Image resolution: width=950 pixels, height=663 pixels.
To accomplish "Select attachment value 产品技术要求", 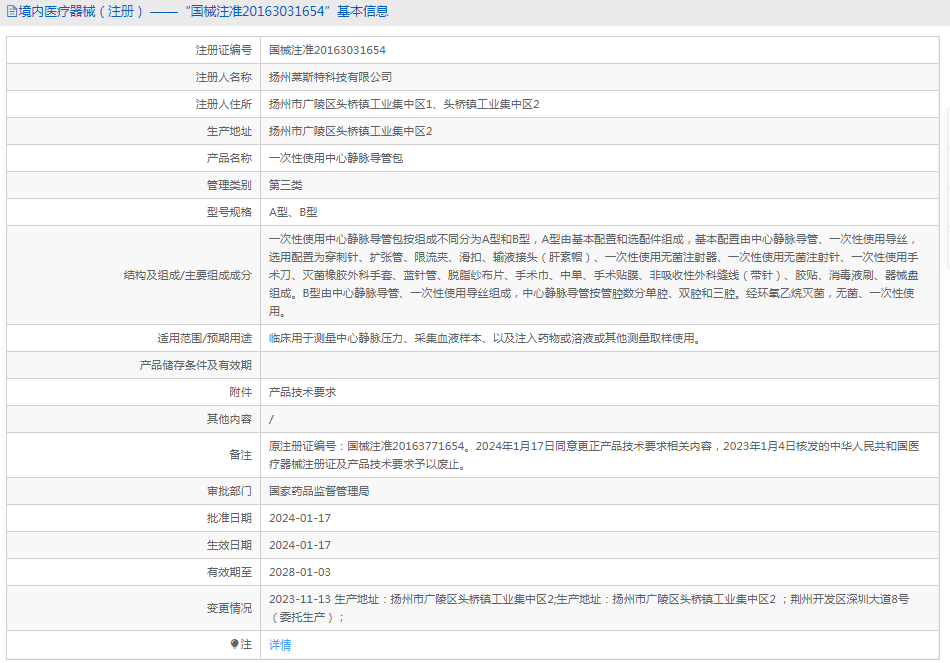I will (302, 392).
